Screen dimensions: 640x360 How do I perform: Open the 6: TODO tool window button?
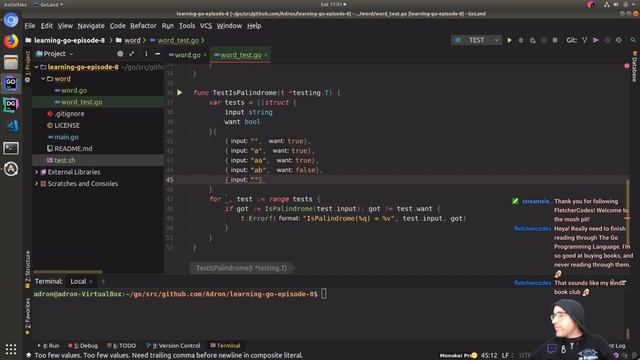click(121, 345)
